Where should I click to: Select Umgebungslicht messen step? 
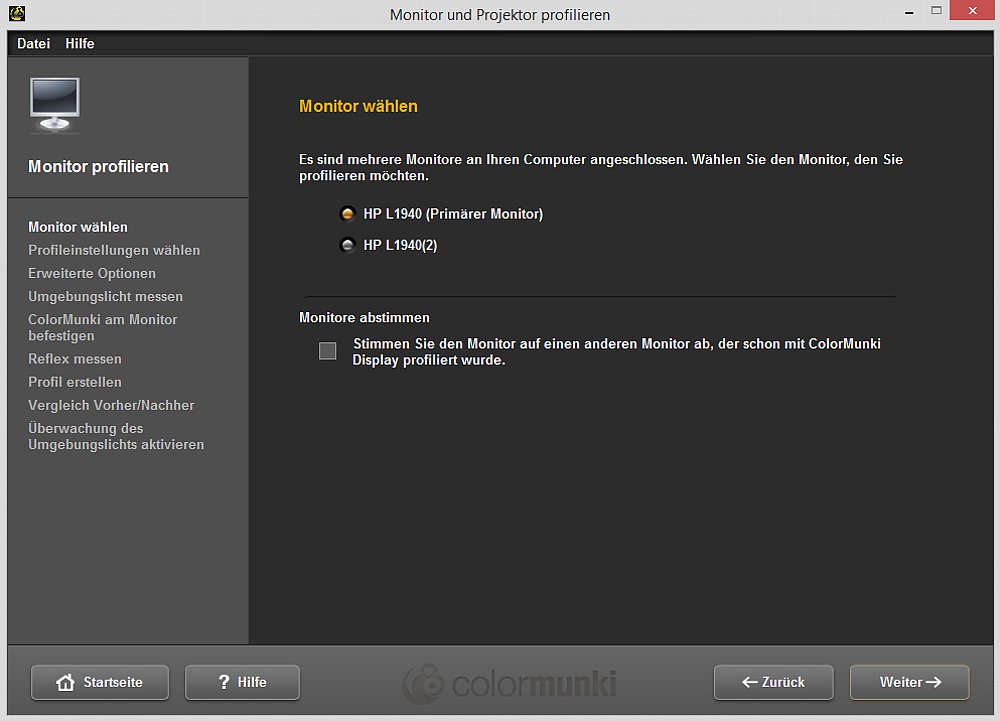[105, 296]
